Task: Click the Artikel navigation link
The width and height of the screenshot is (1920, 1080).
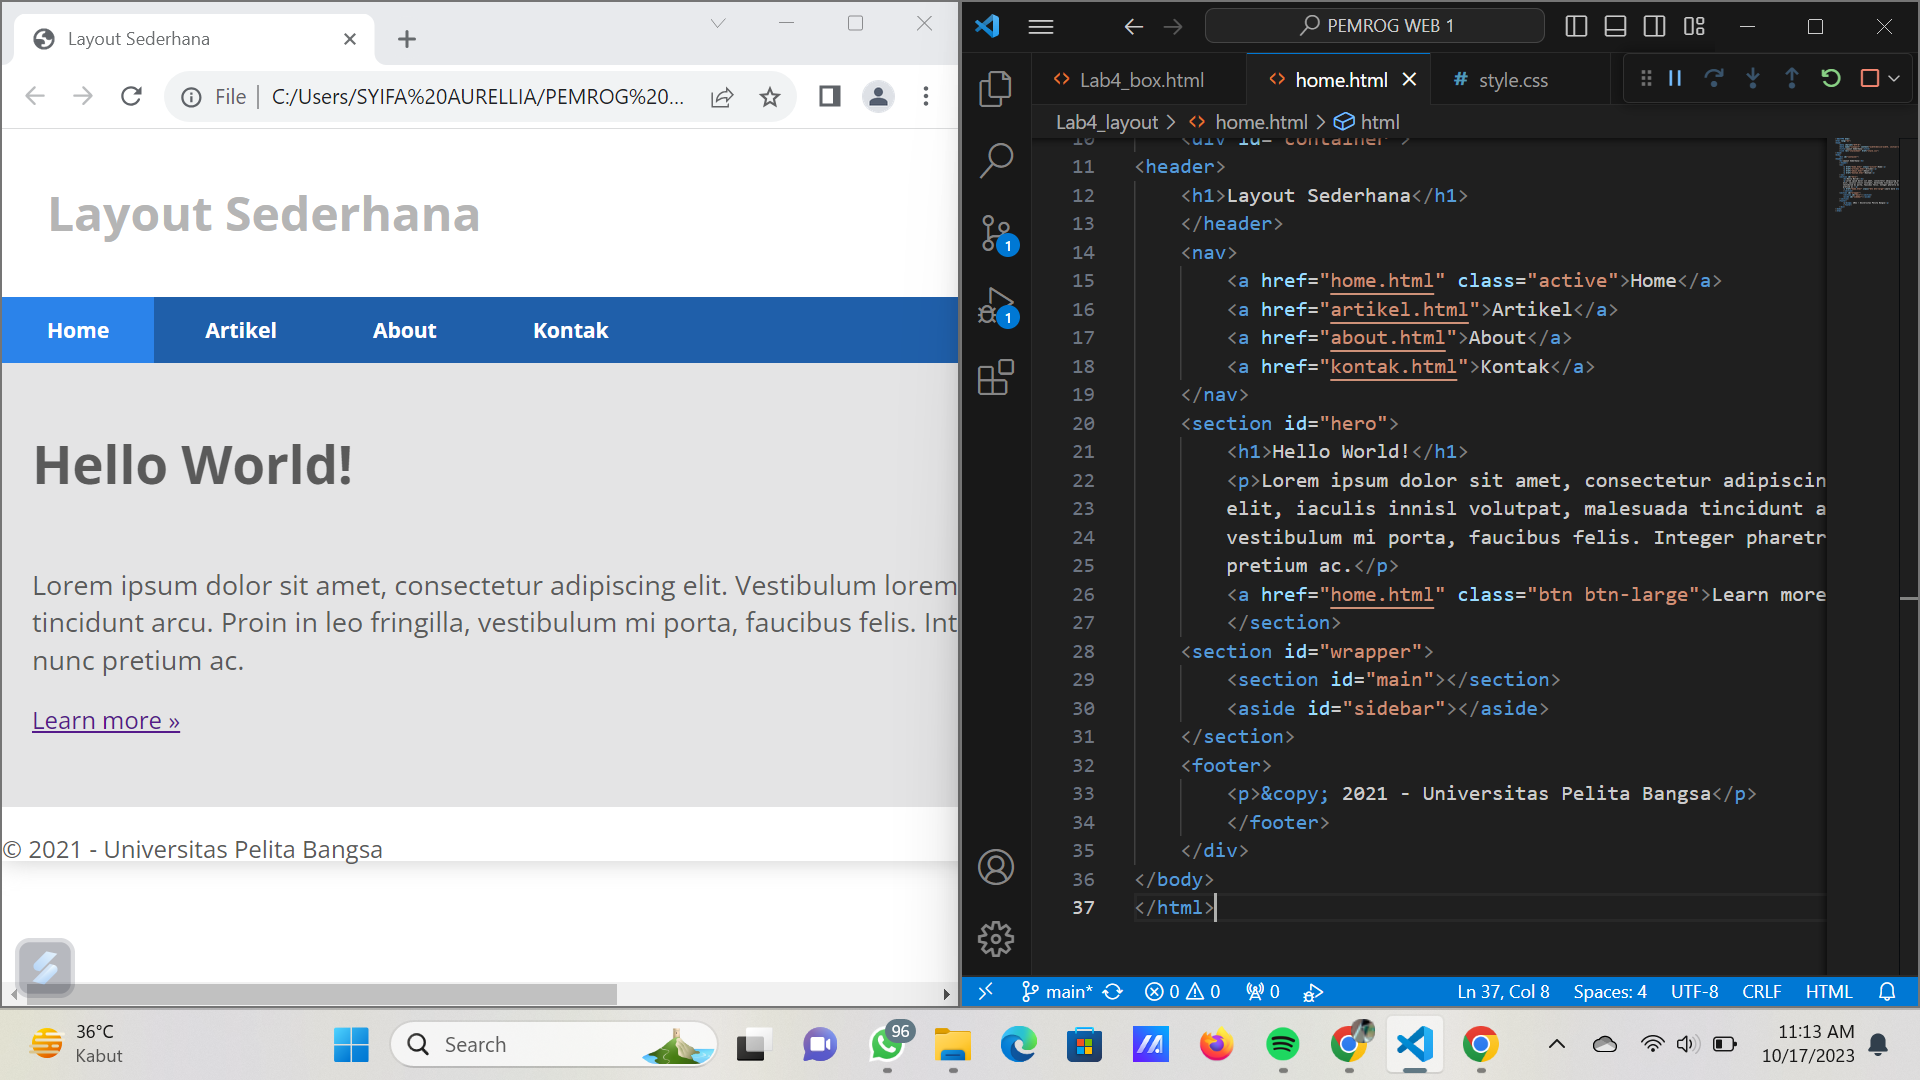Action: 240,330
